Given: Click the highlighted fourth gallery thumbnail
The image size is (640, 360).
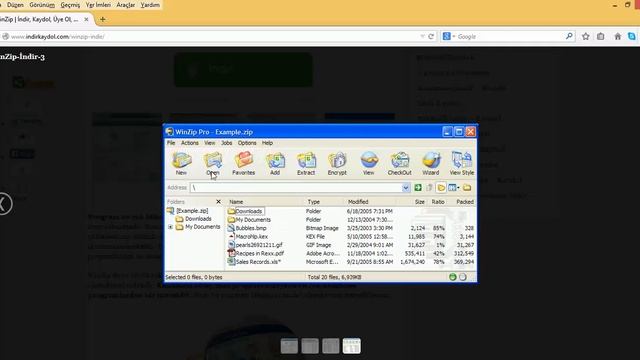Looking at the screenshot, I should [x=351, y=346].
